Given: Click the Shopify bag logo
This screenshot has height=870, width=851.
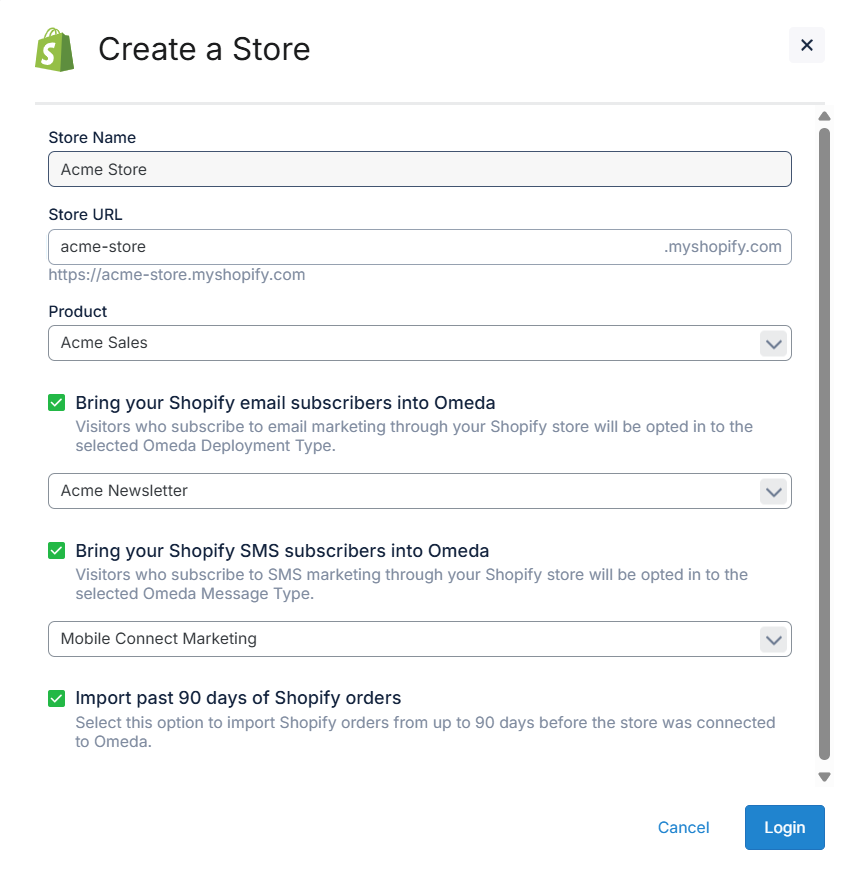Looking at the screenshot, I should (54, 49).
